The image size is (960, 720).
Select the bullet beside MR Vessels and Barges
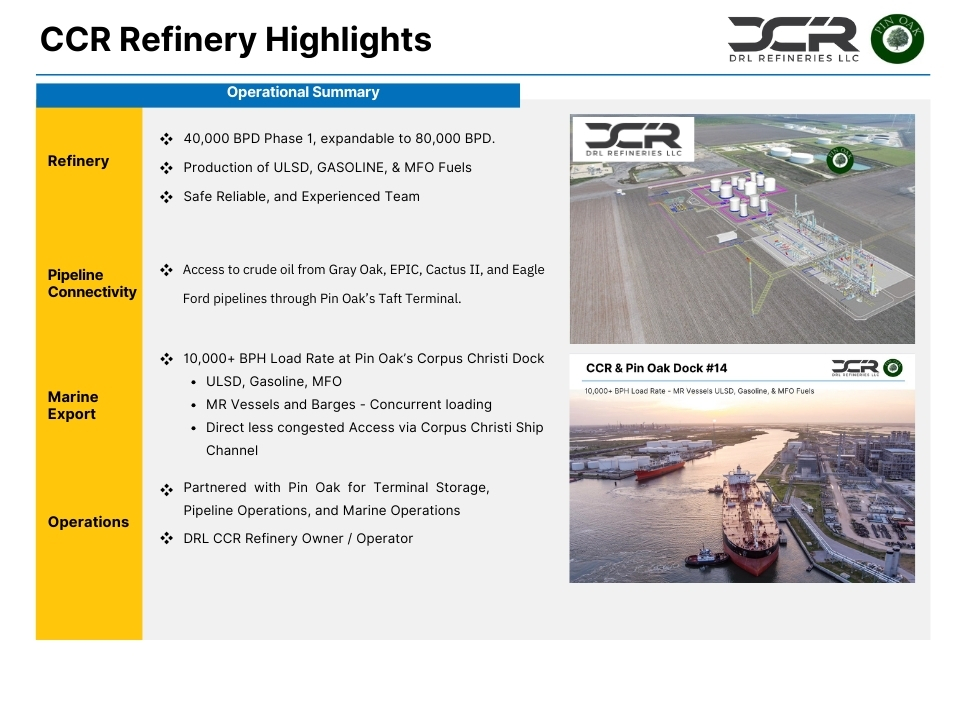point(195,404)
